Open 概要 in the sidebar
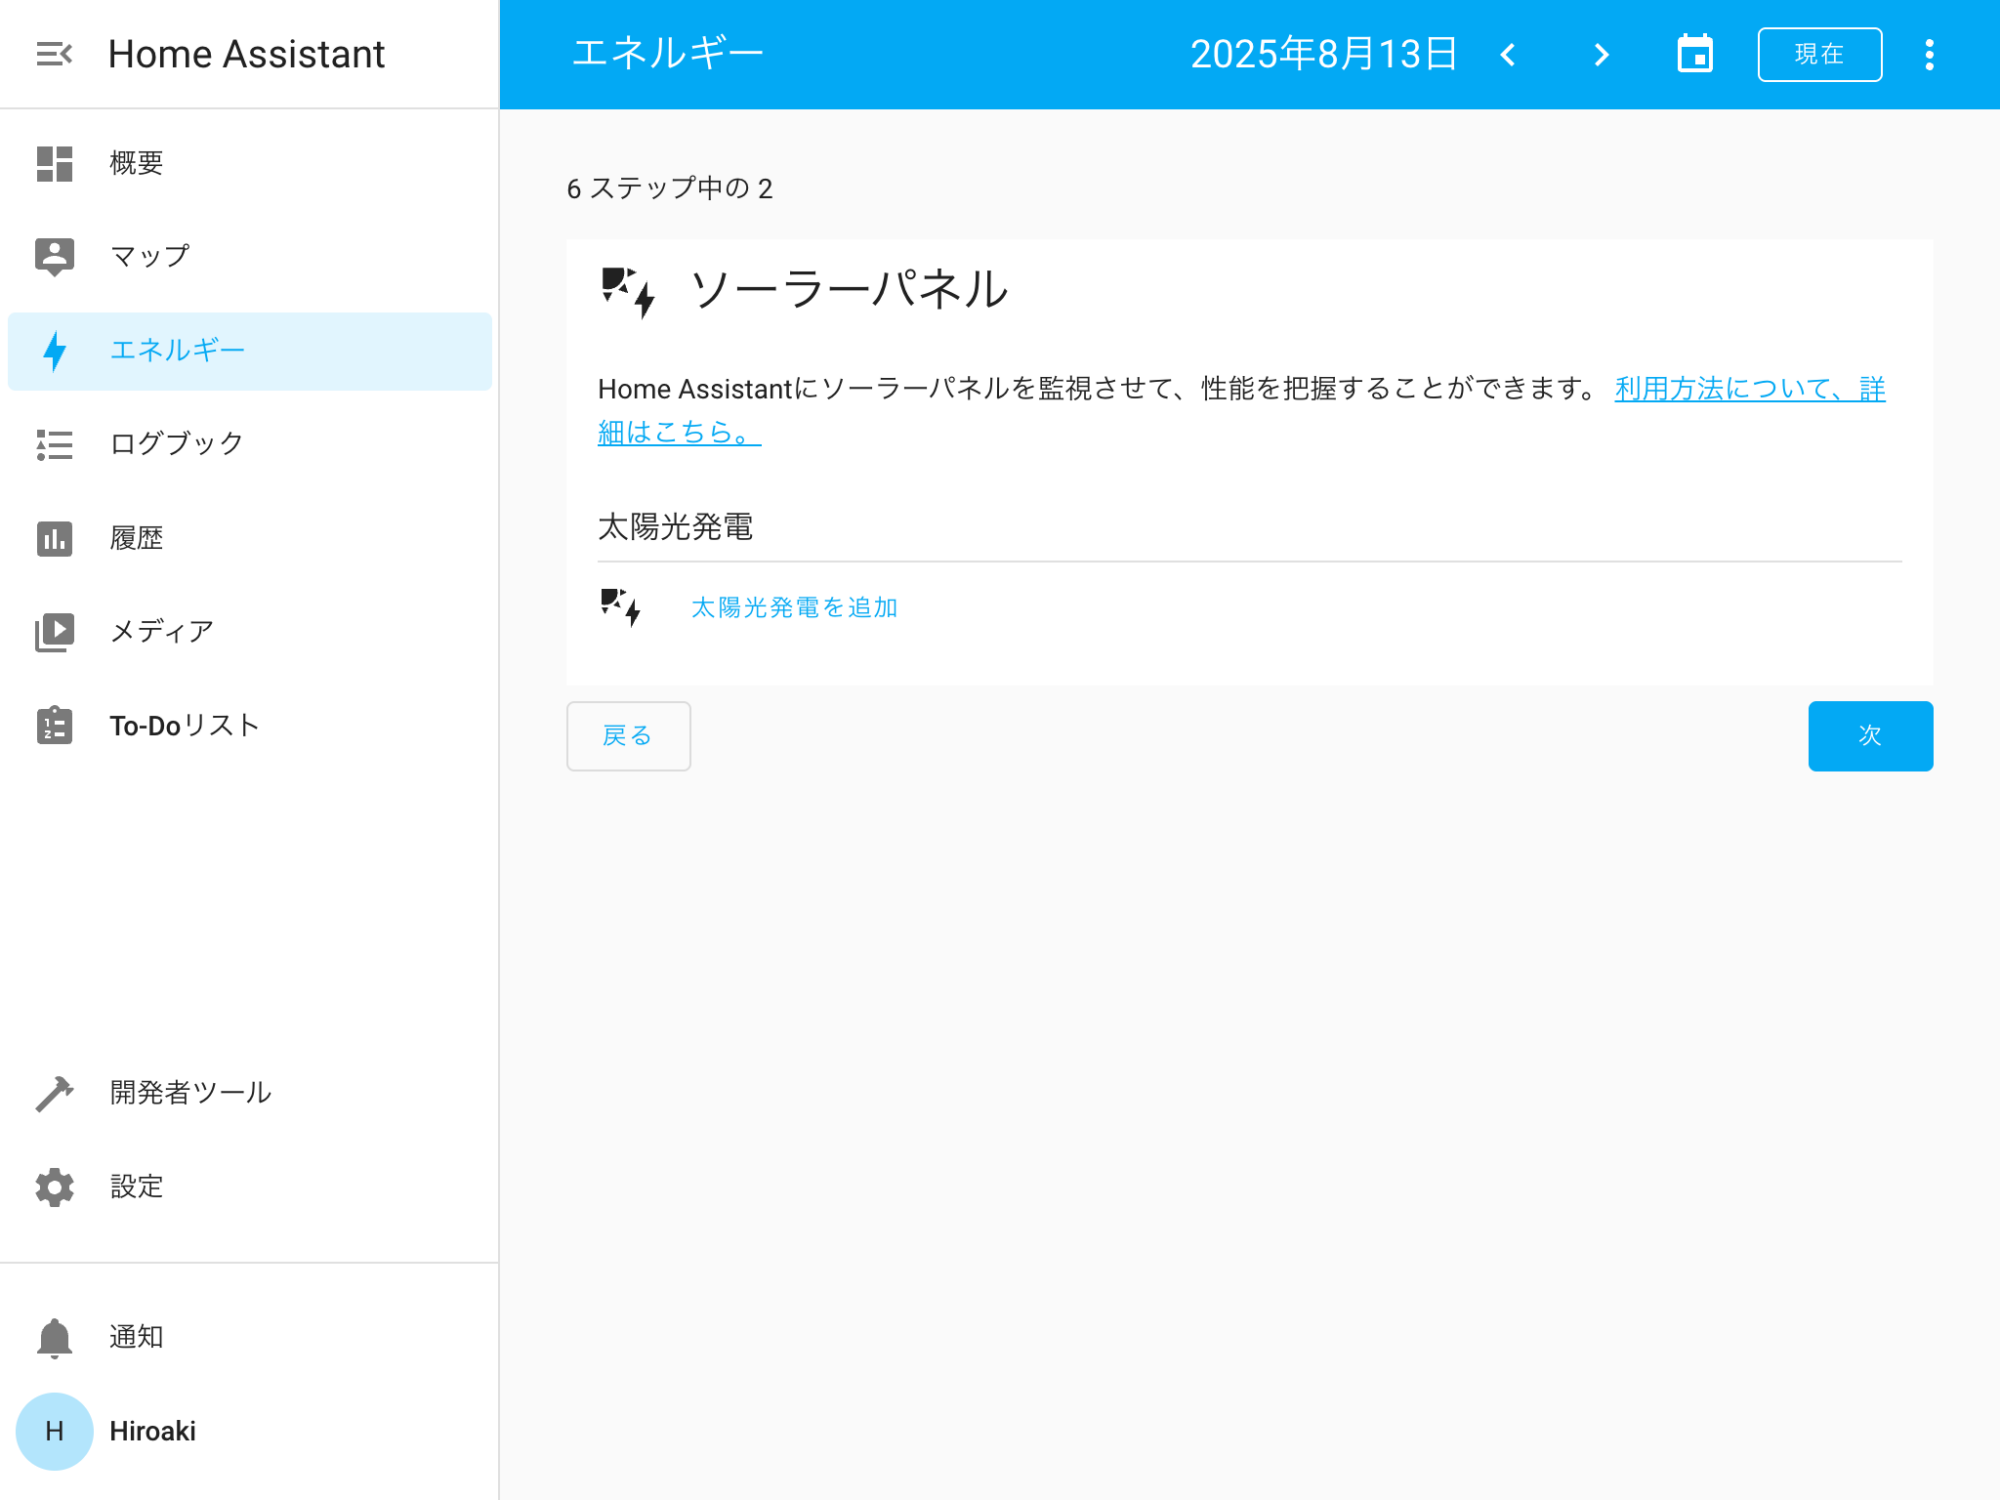This screenshot has height=1500, width=2000. pyautogui.click(x=250, y=163)
